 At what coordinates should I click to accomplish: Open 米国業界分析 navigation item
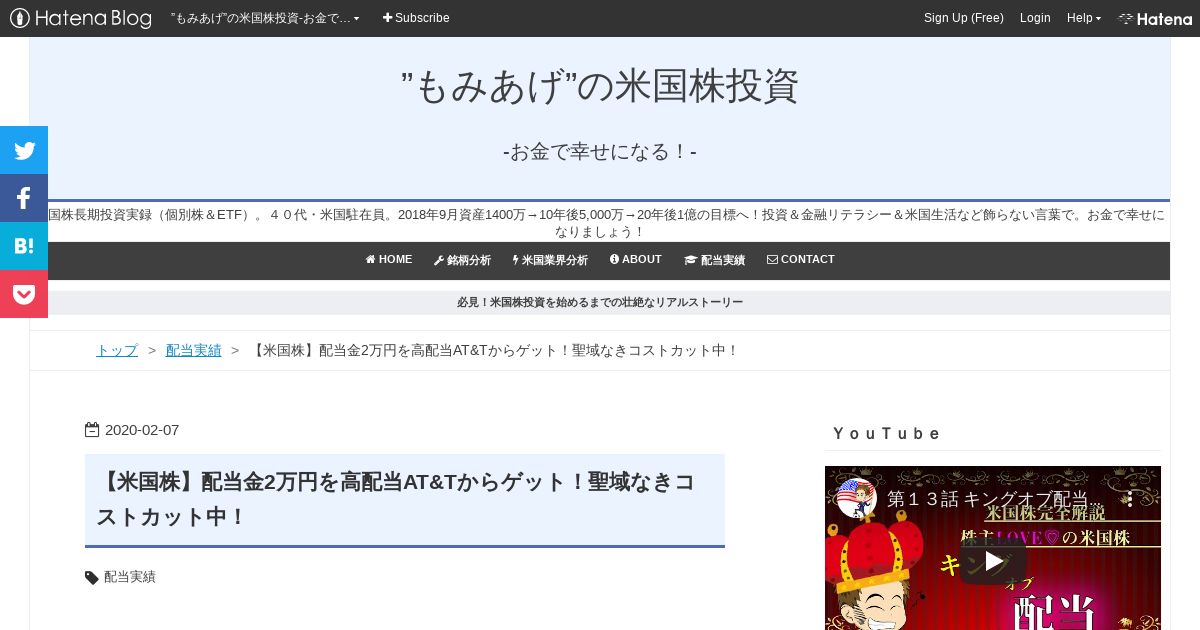550,260
